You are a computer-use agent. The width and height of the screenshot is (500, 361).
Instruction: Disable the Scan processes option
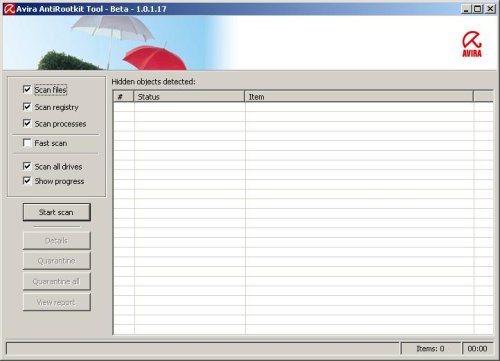click(x=27, y=123)
